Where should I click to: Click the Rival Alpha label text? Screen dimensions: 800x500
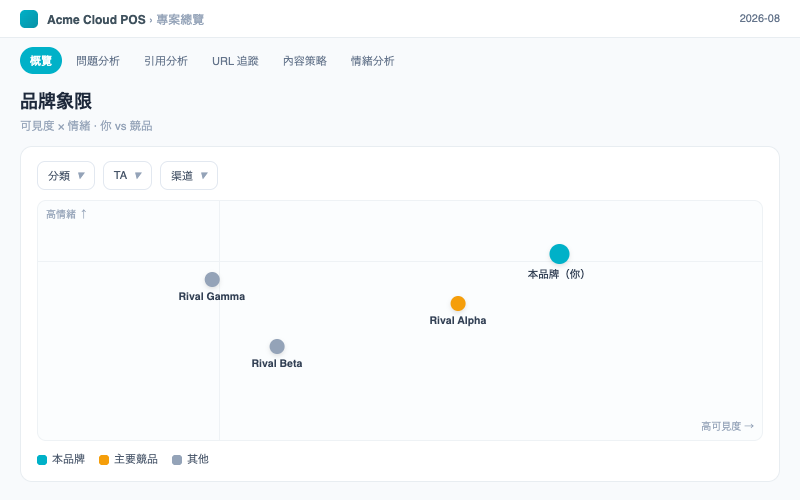tap(458, 320)
